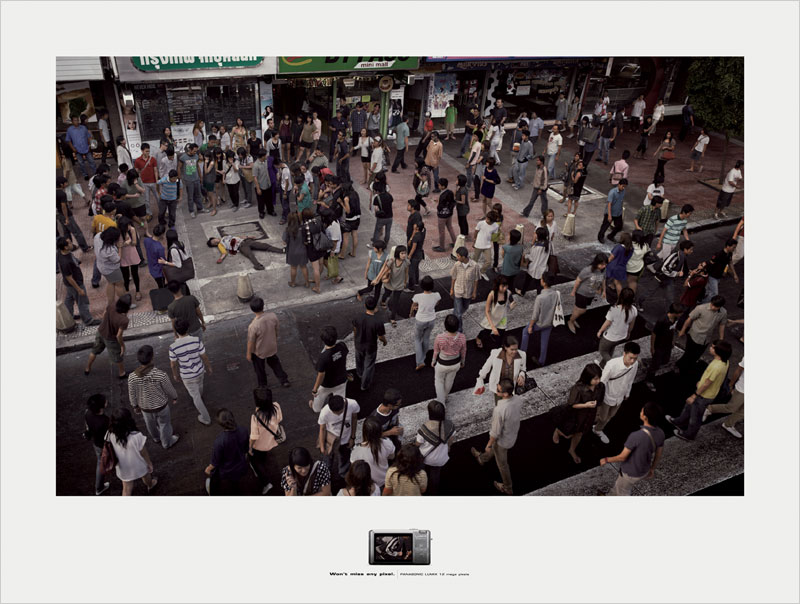The height and width of the screenshot is (604, 800).
Task: Click the LCD screen on the camera
Action: coord(392,547)
